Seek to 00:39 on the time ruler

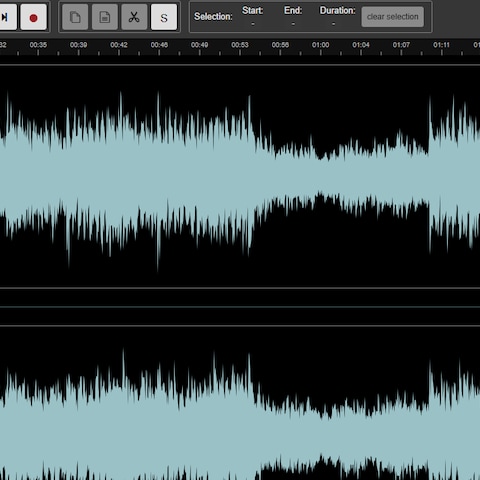(78, 45)
